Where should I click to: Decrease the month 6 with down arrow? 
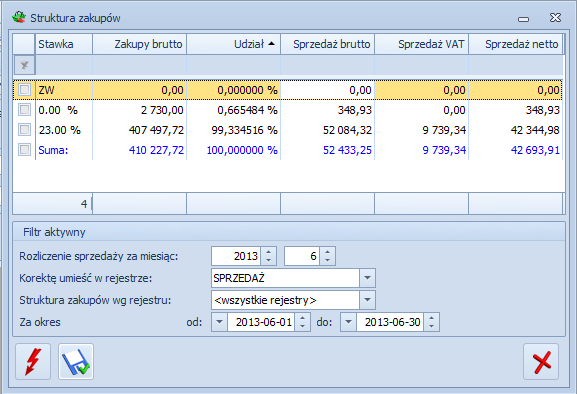click(328, 260)
